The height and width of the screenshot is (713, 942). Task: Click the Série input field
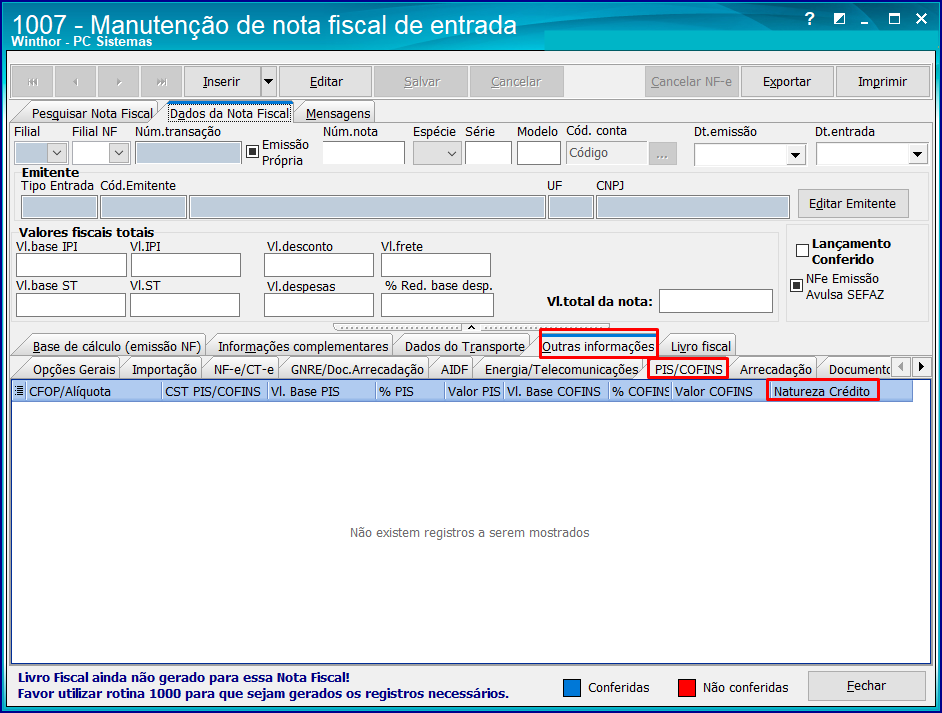tap(488, 153)
